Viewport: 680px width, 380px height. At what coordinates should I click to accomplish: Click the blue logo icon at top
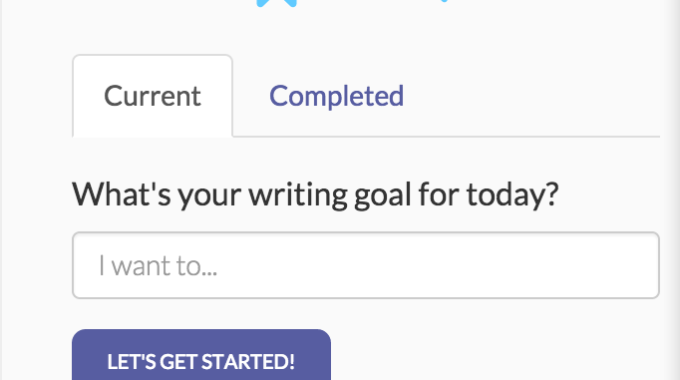pyautogui.click(x=277, y=3)
